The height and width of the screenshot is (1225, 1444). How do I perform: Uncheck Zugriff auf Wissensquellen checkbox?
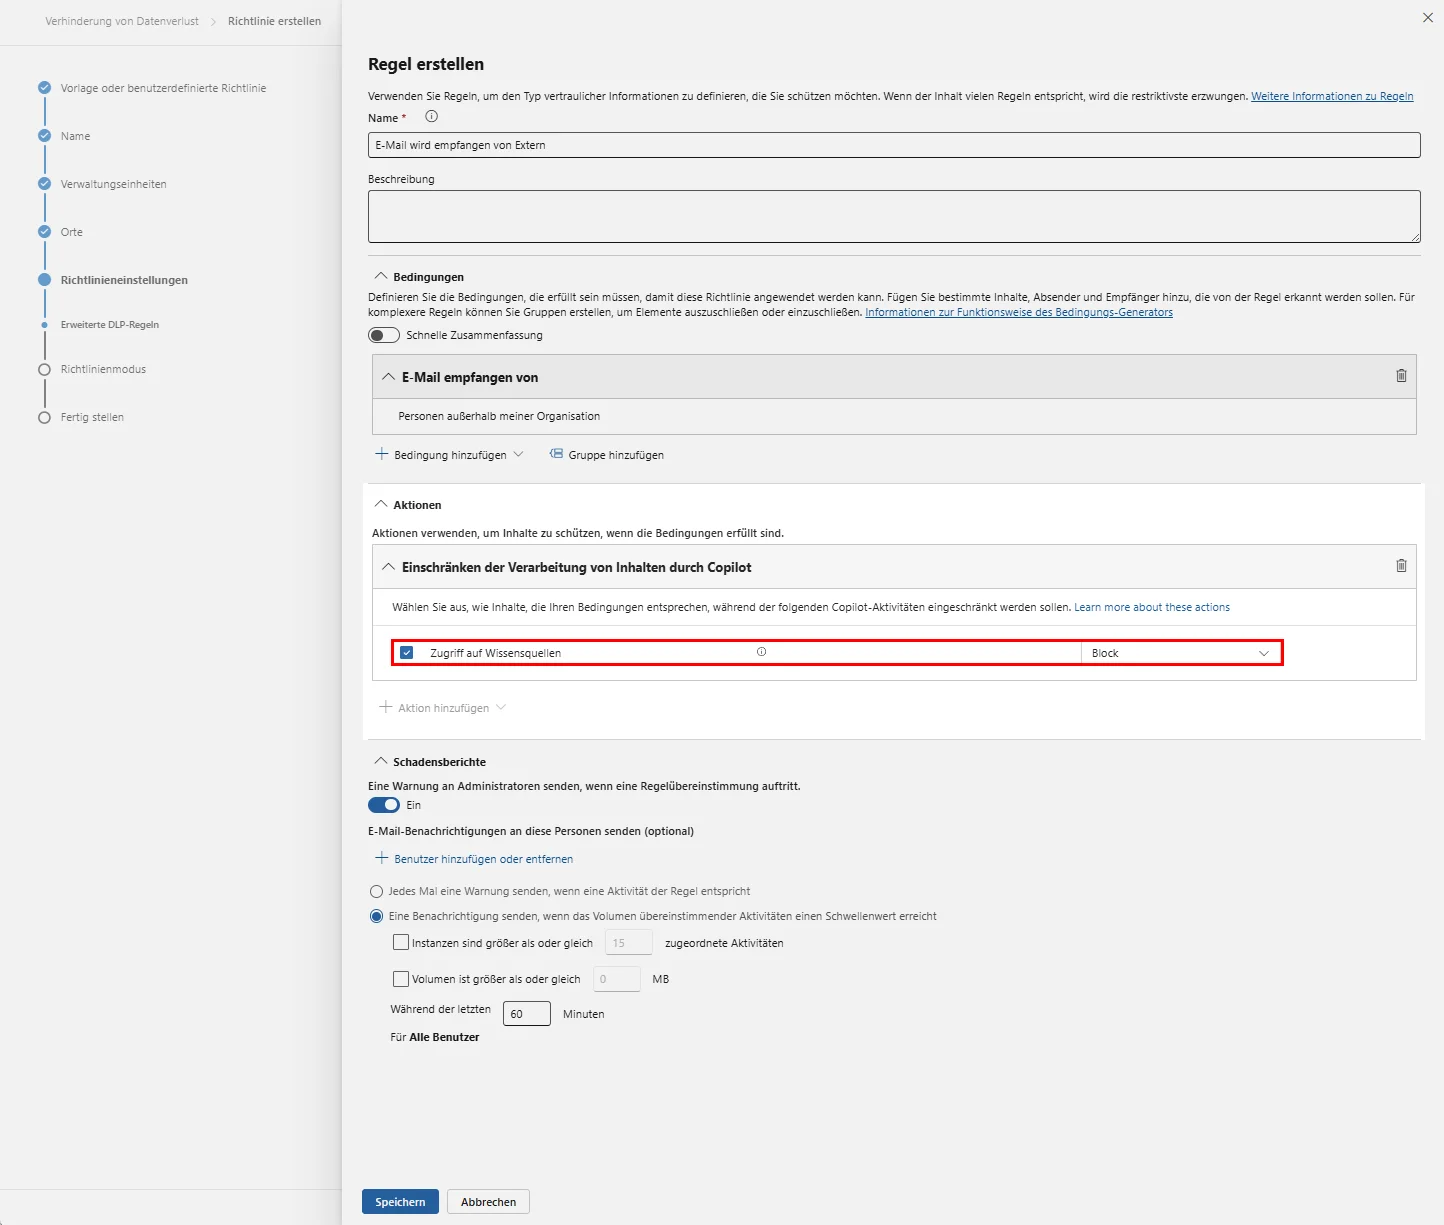pyautogui.click(x=407, y=653)
